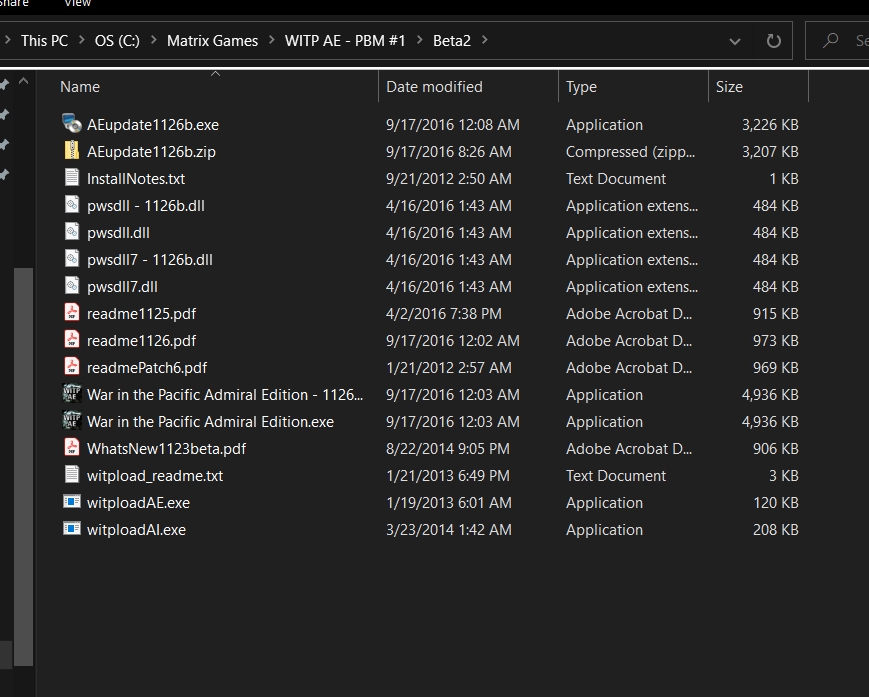Go to OS (C:) in the breadcrumb
869x697 pixels.
[x=117, y=40]
